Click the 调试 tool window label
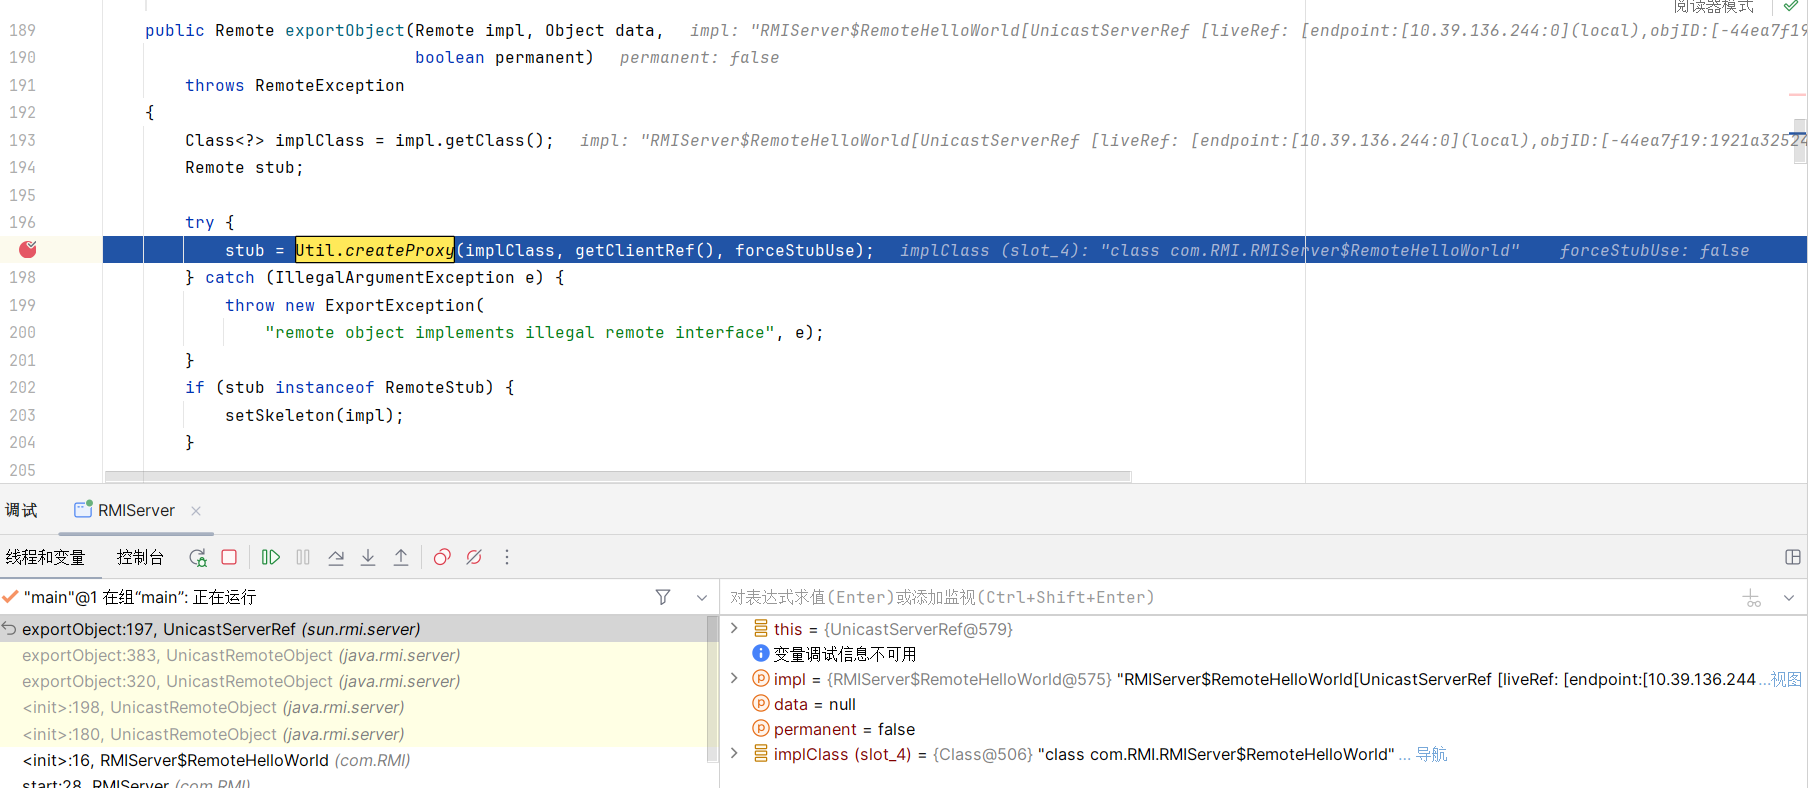The width and height of the screenshot is (1812, 788). click(21, 510)
